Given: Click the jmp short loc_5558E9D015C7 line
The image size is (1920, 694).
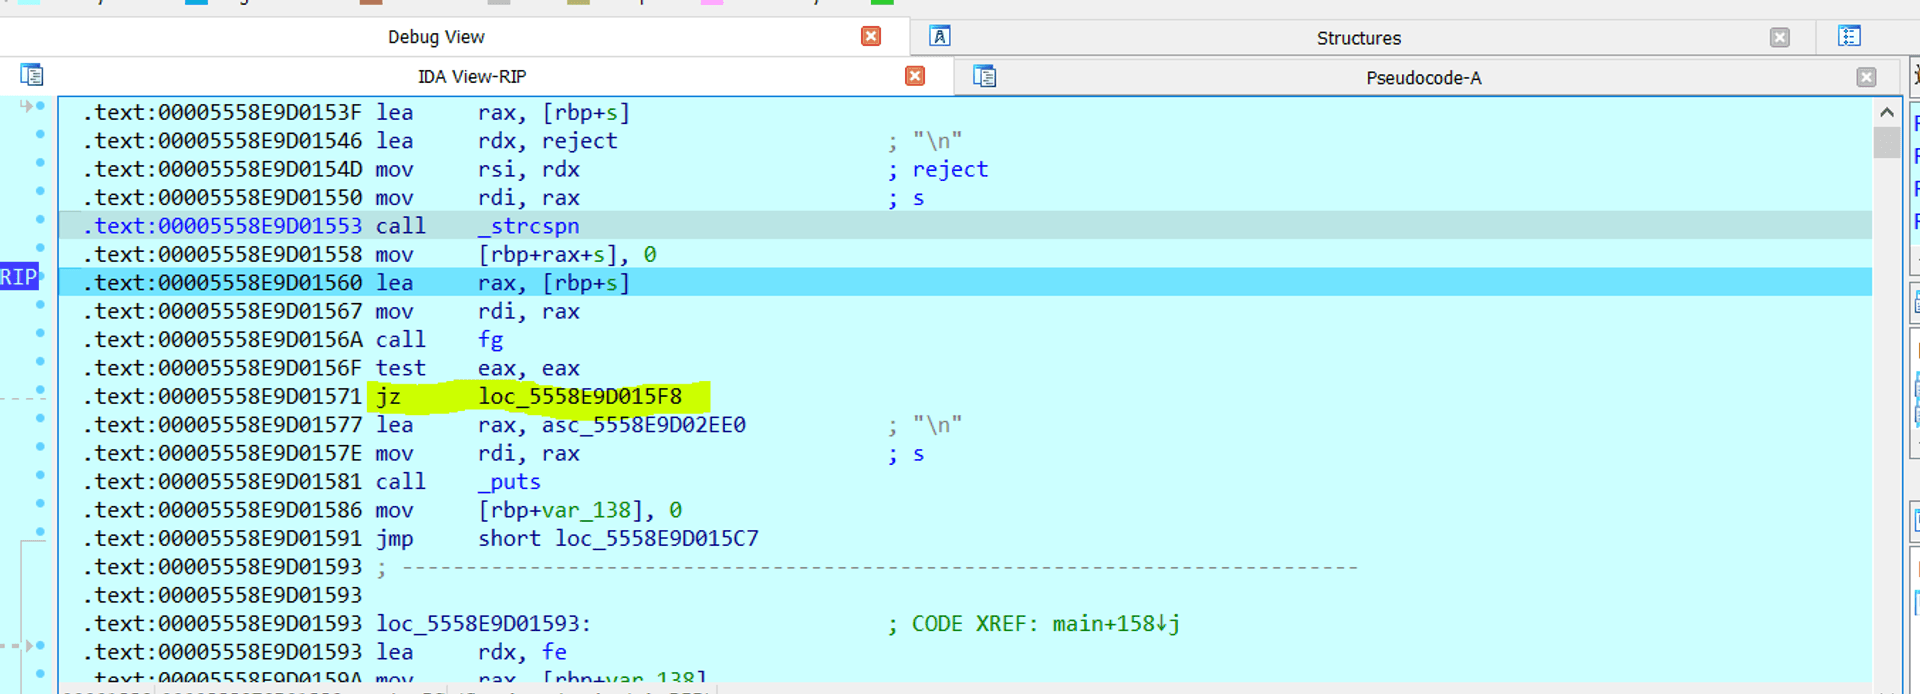Looking at the screenshot, I should tap(567, 539).
